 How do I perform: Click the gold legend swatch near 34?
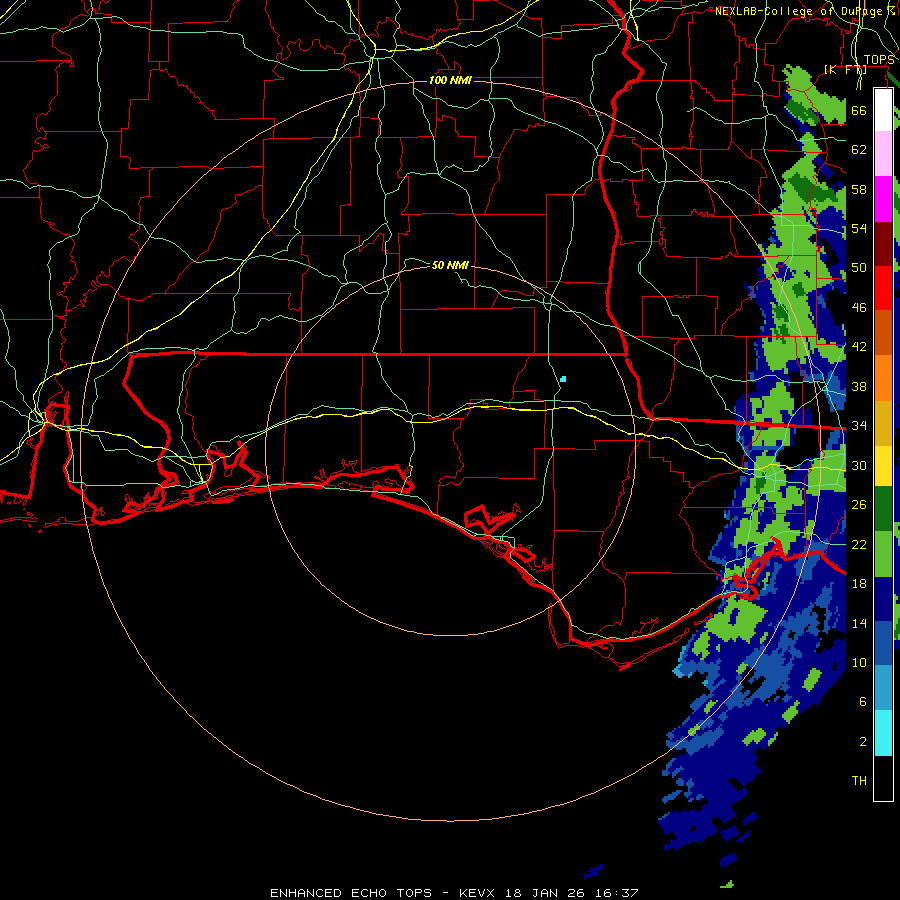883,422
